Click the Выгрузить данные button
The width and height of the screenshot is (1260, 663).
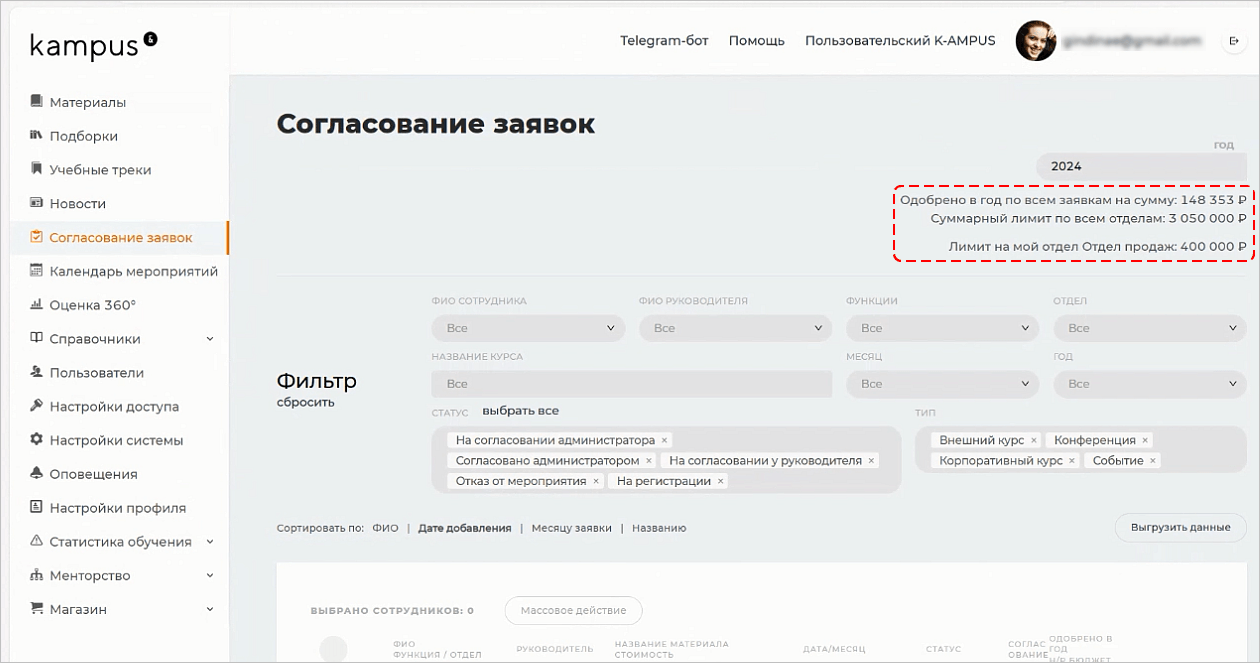[1180, 527]
